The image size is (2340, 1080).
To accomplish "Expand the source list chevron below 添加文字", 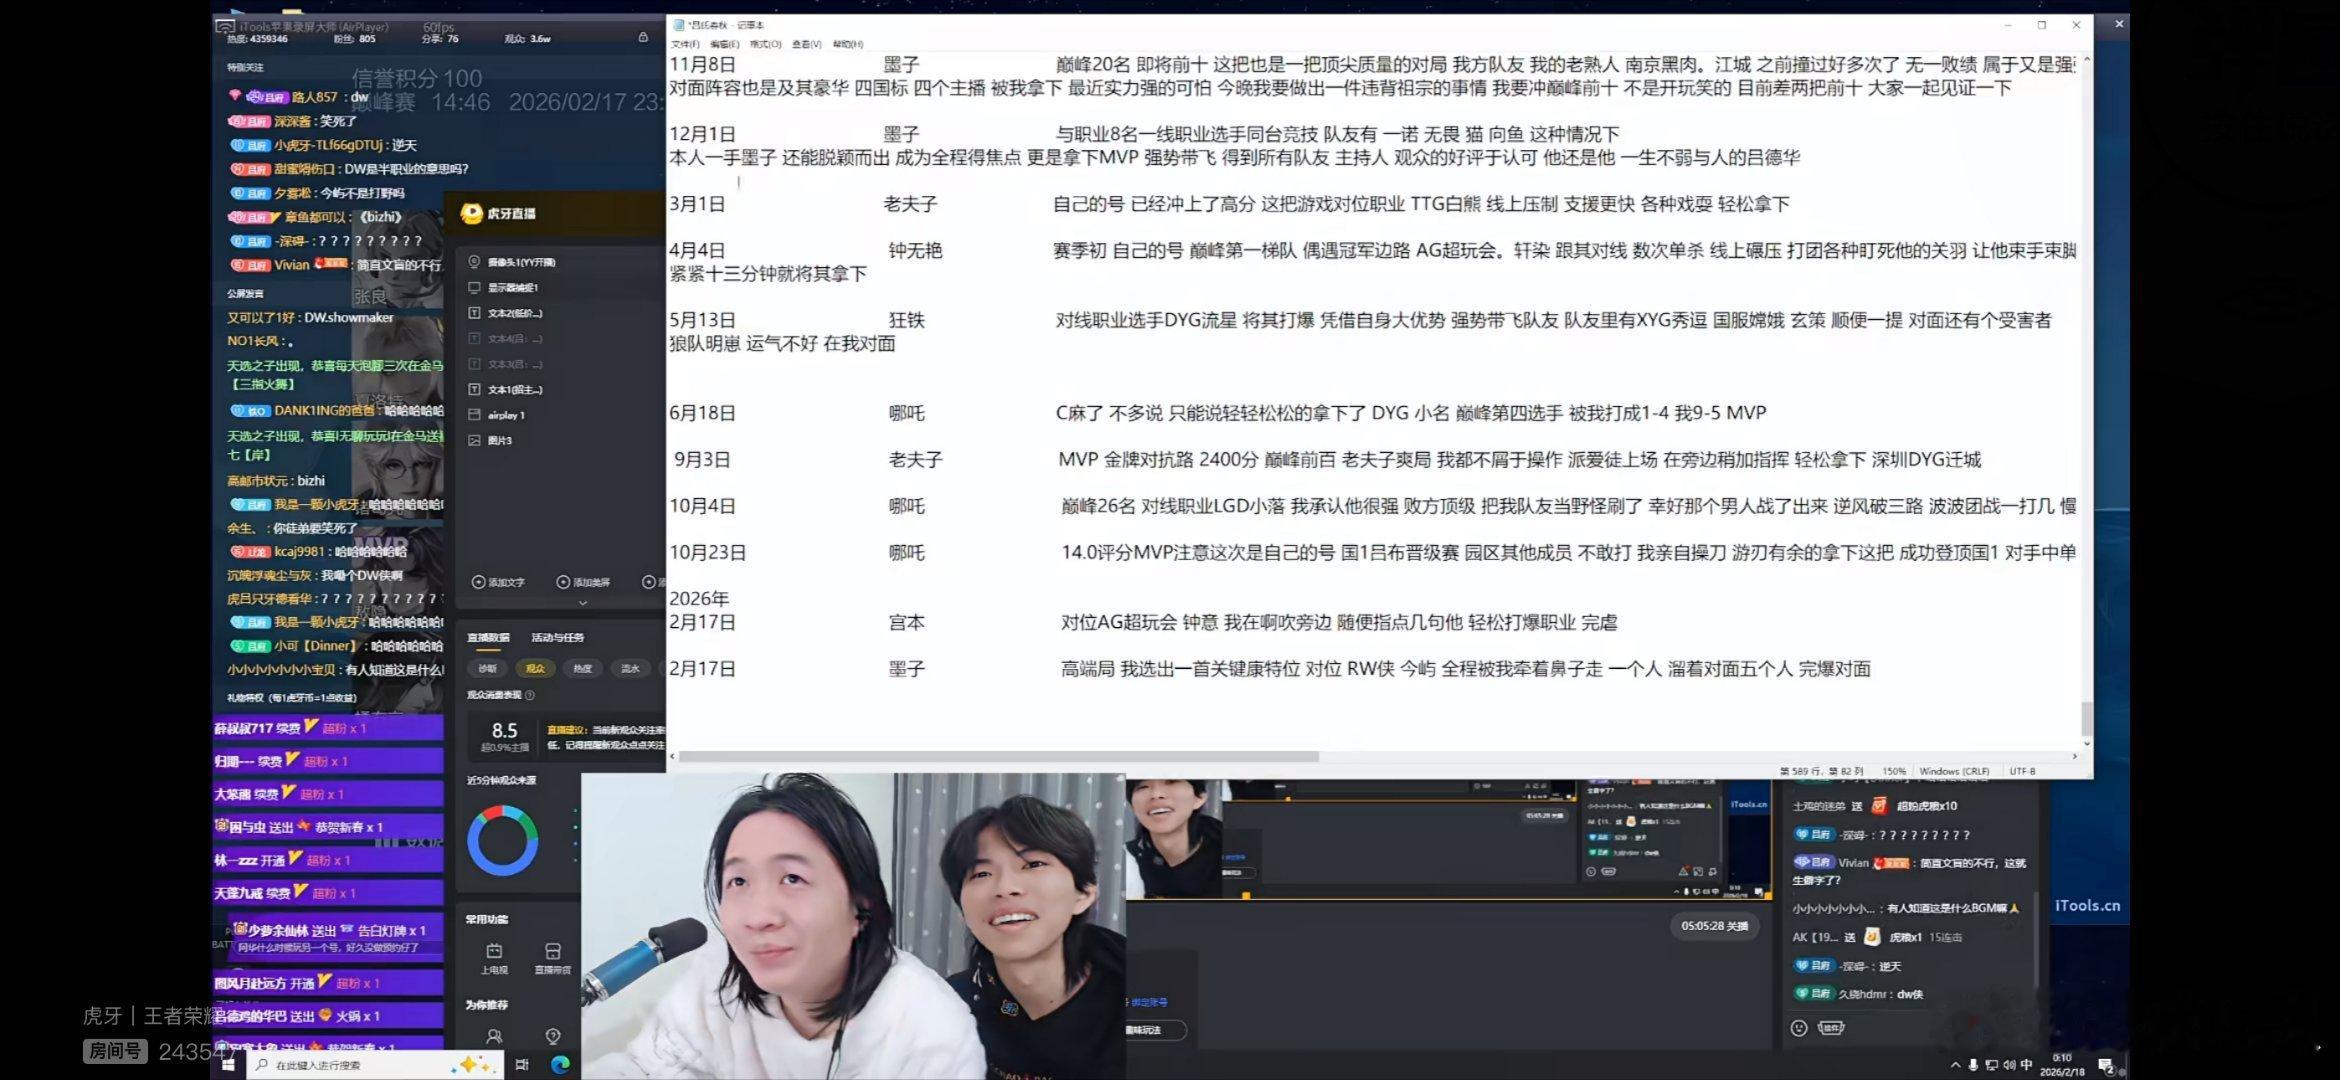I will [583, 603].
